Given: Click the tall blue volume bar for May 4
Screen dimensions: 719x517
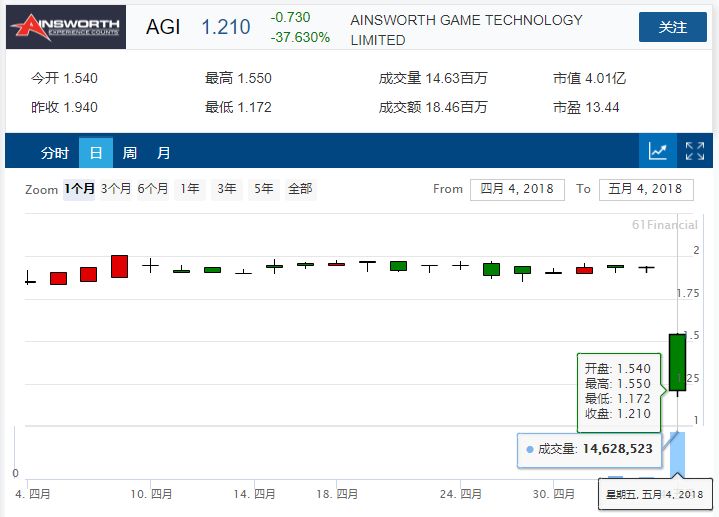Looking at the screenshot, I should (677, 455).
